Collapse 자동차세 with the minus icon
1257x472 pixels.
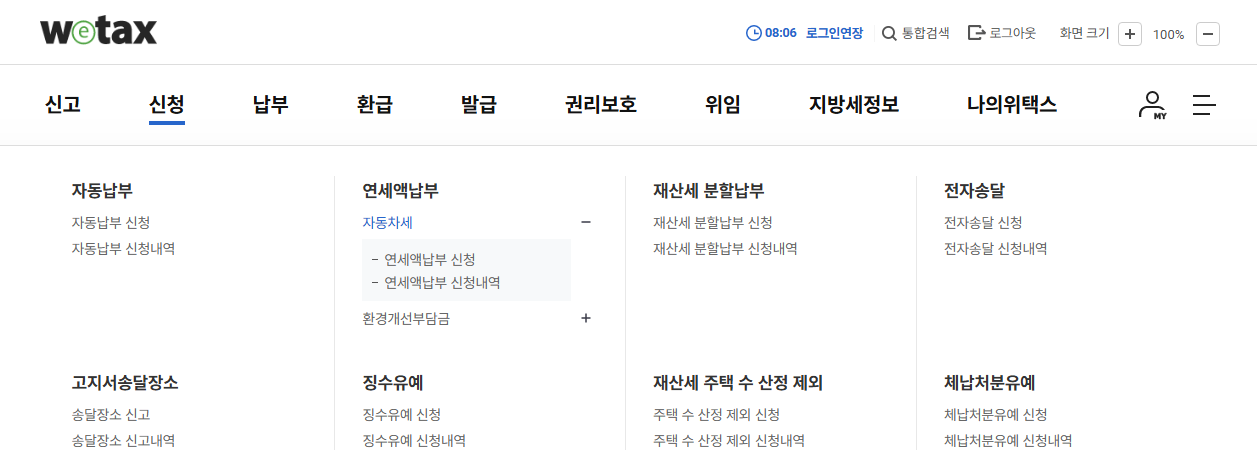[586, 223]
